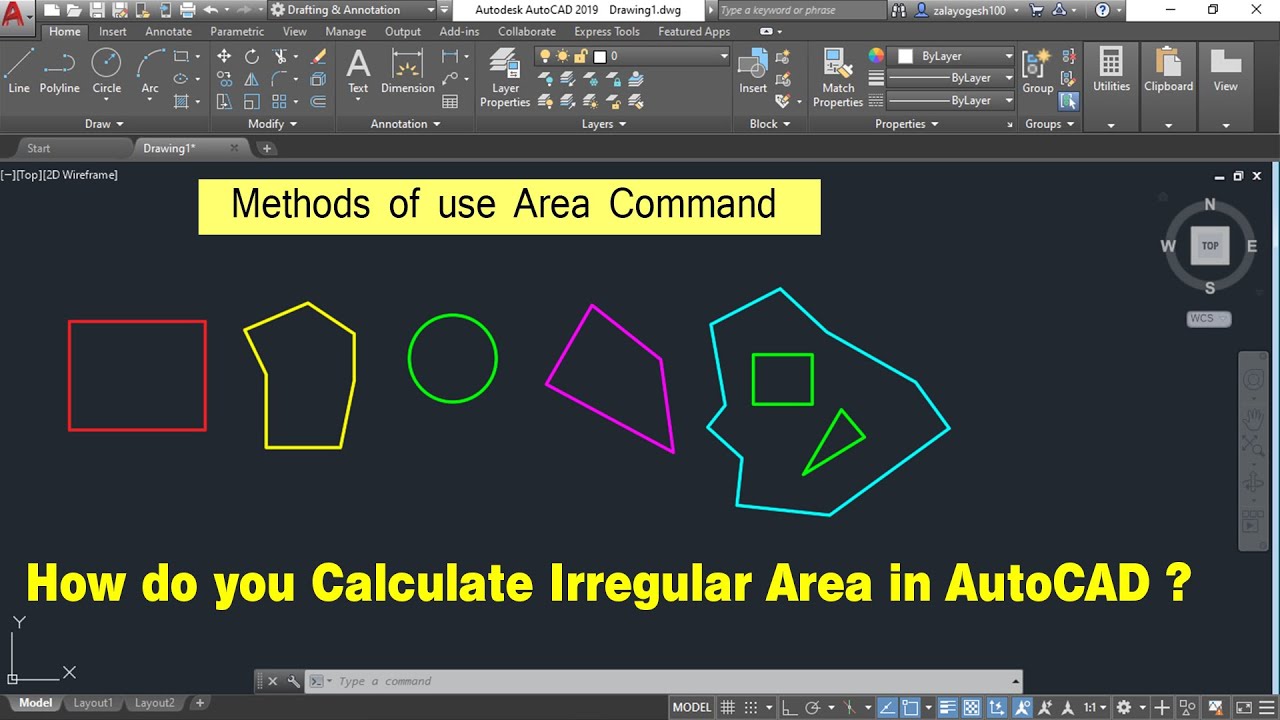Open the Manage ribbon tab
The width and height of the screenshot is (1280, 720).
coord(346,31)
